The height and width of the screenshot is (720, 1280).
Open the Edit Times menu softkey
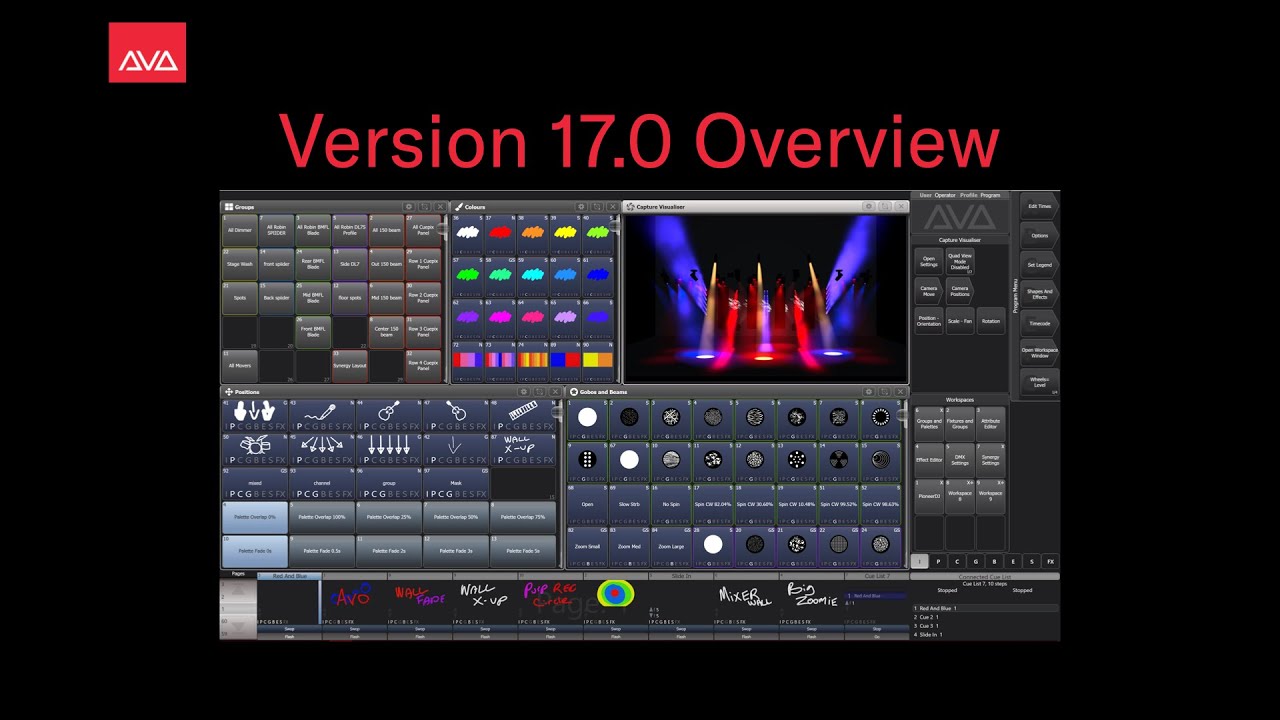[x=1039, y=206]
